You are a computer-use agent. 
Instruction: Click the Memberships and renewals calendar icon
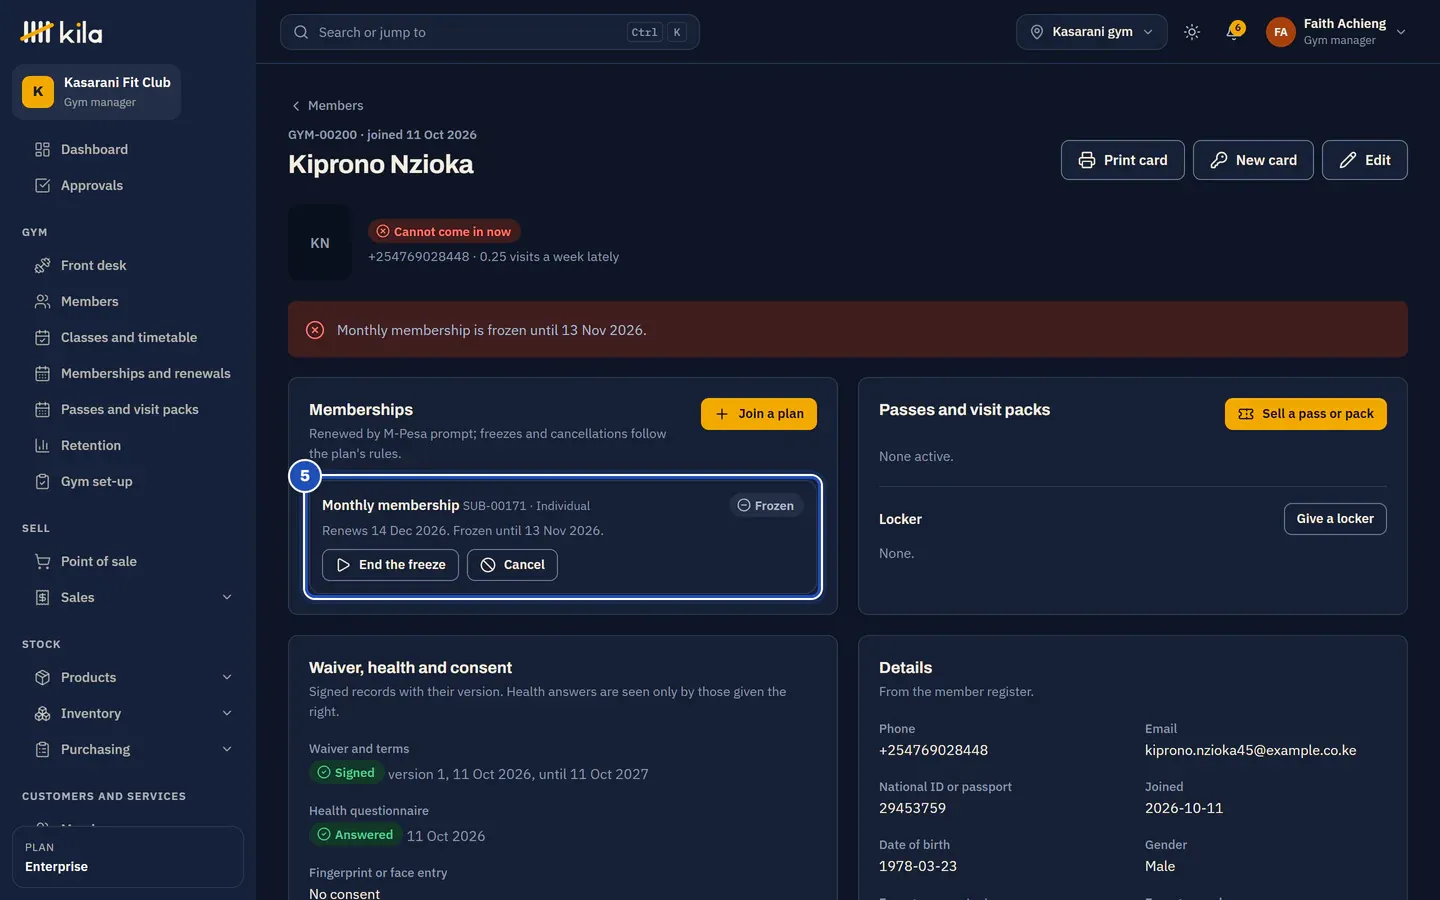(x=42, y=373)
